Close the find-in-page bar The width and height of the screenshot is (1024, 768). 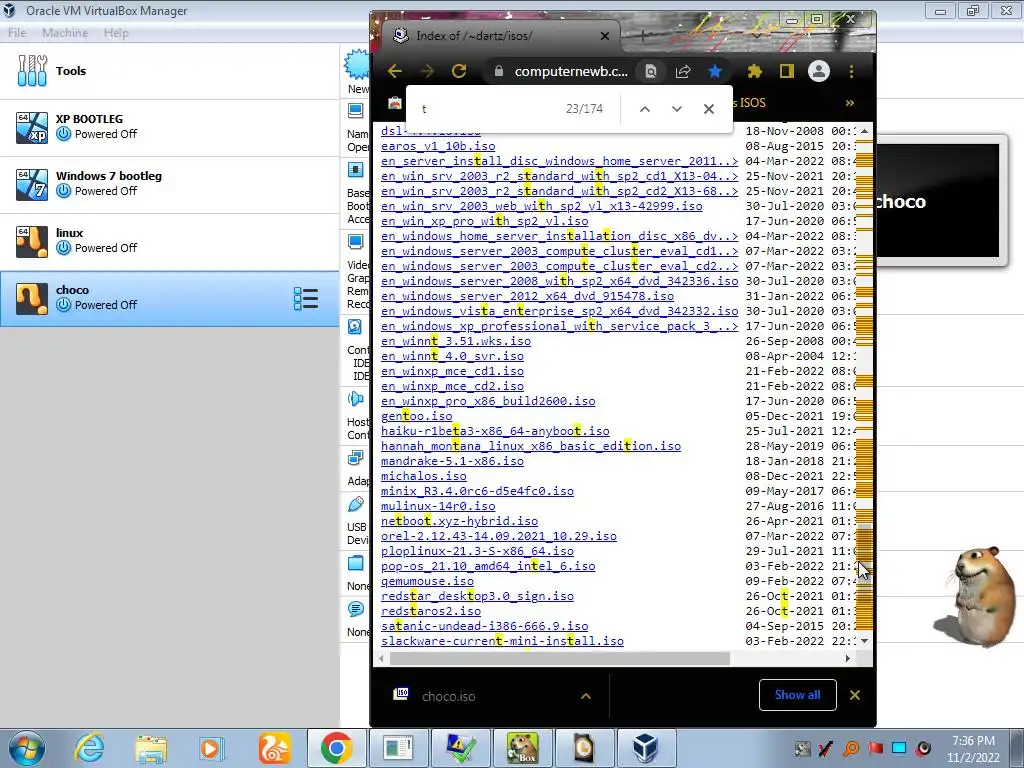[709, 109]
